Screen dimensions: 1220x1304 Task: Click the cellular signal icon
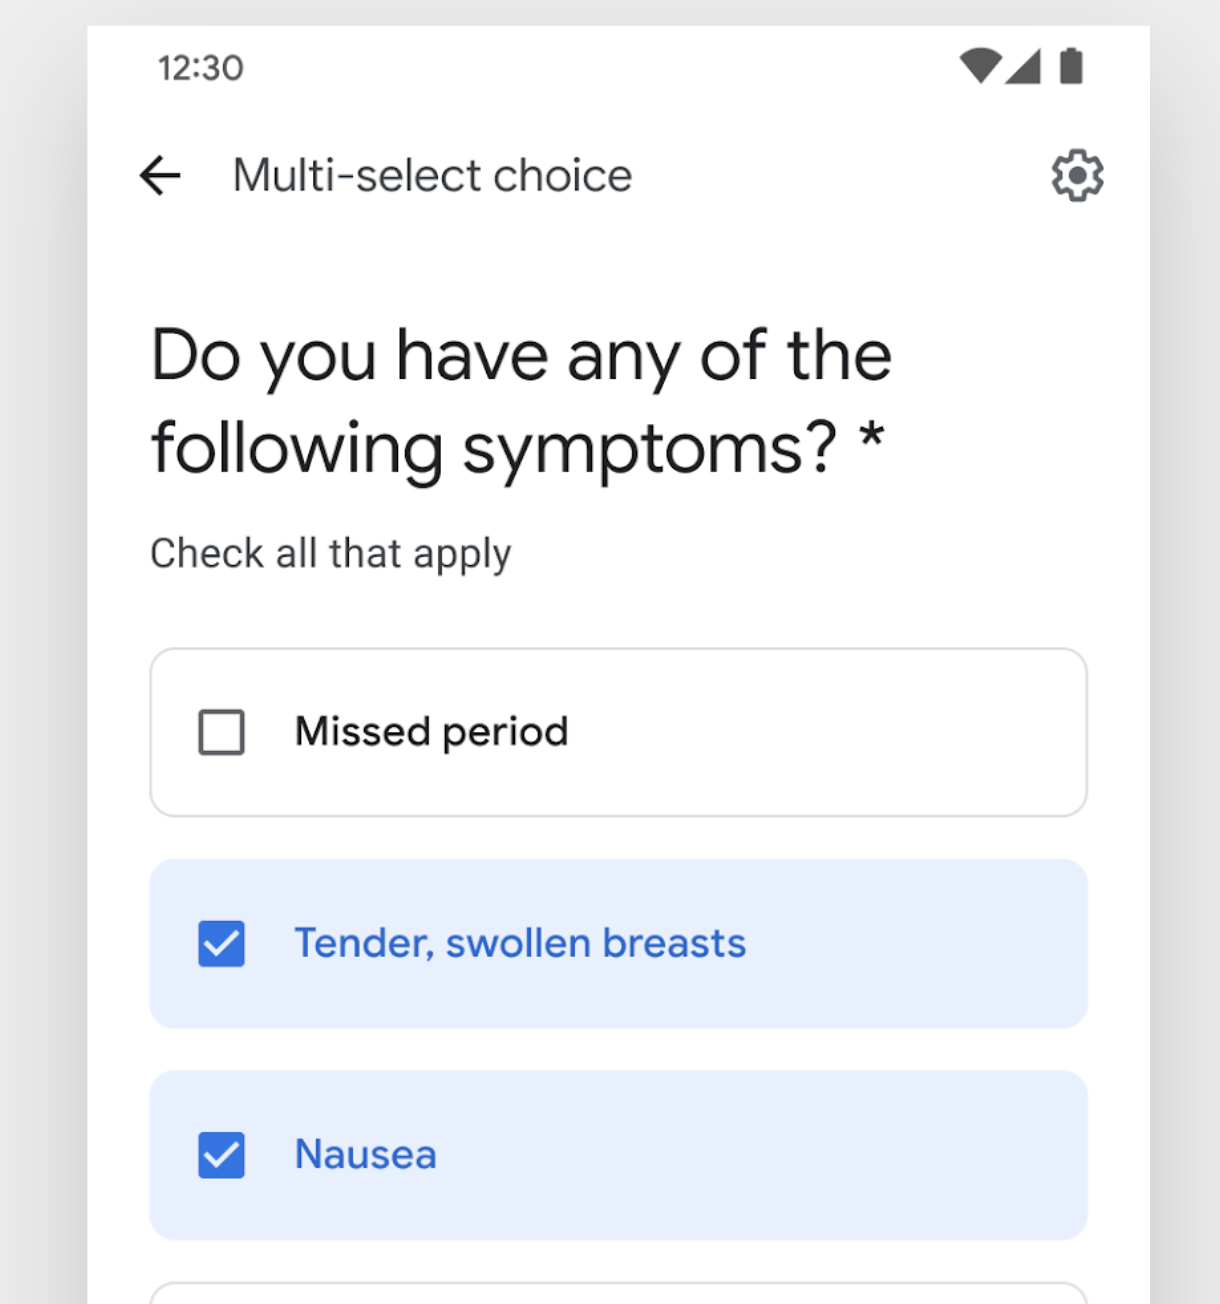click(1022, 67)
